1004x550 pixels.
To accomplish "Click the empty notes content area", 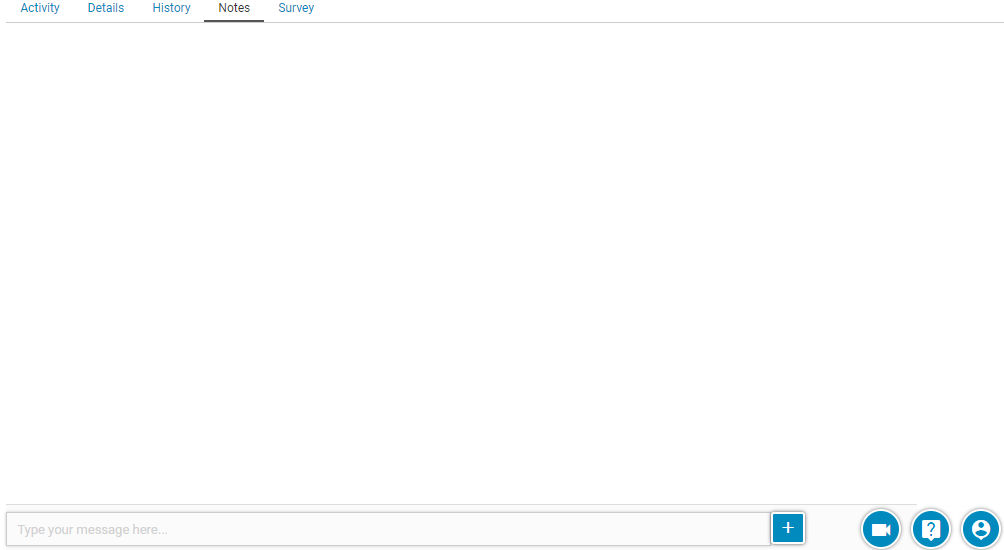I will pyautogui.click(x=500, y=260).
